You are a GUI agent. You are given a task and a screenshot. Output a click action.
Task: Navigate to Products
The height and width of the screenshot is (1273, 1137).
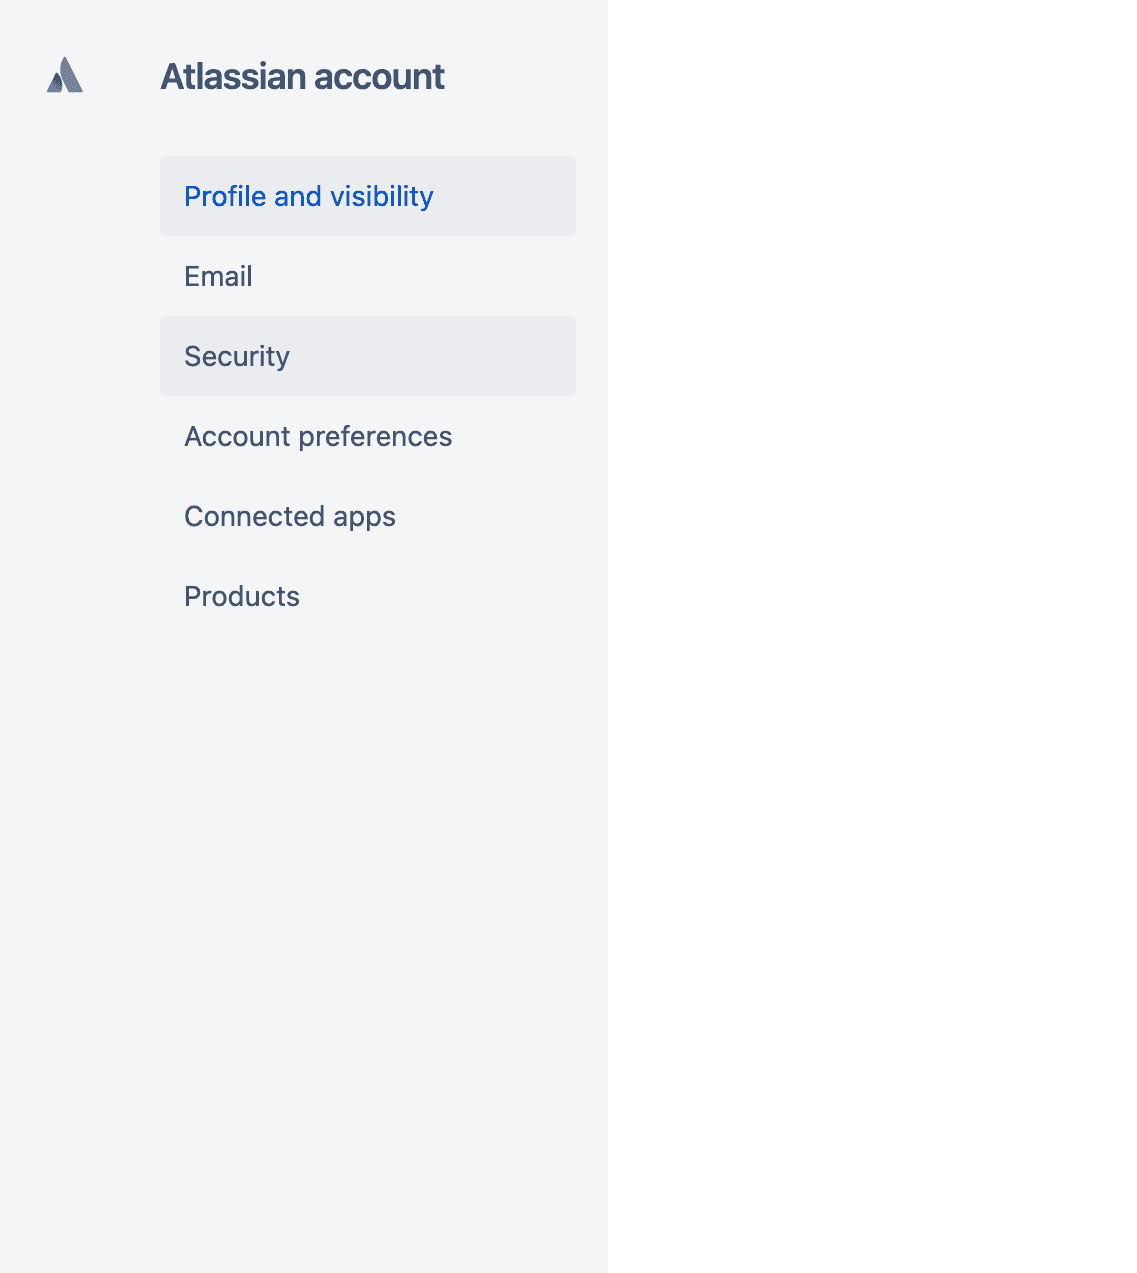(368, 596)
